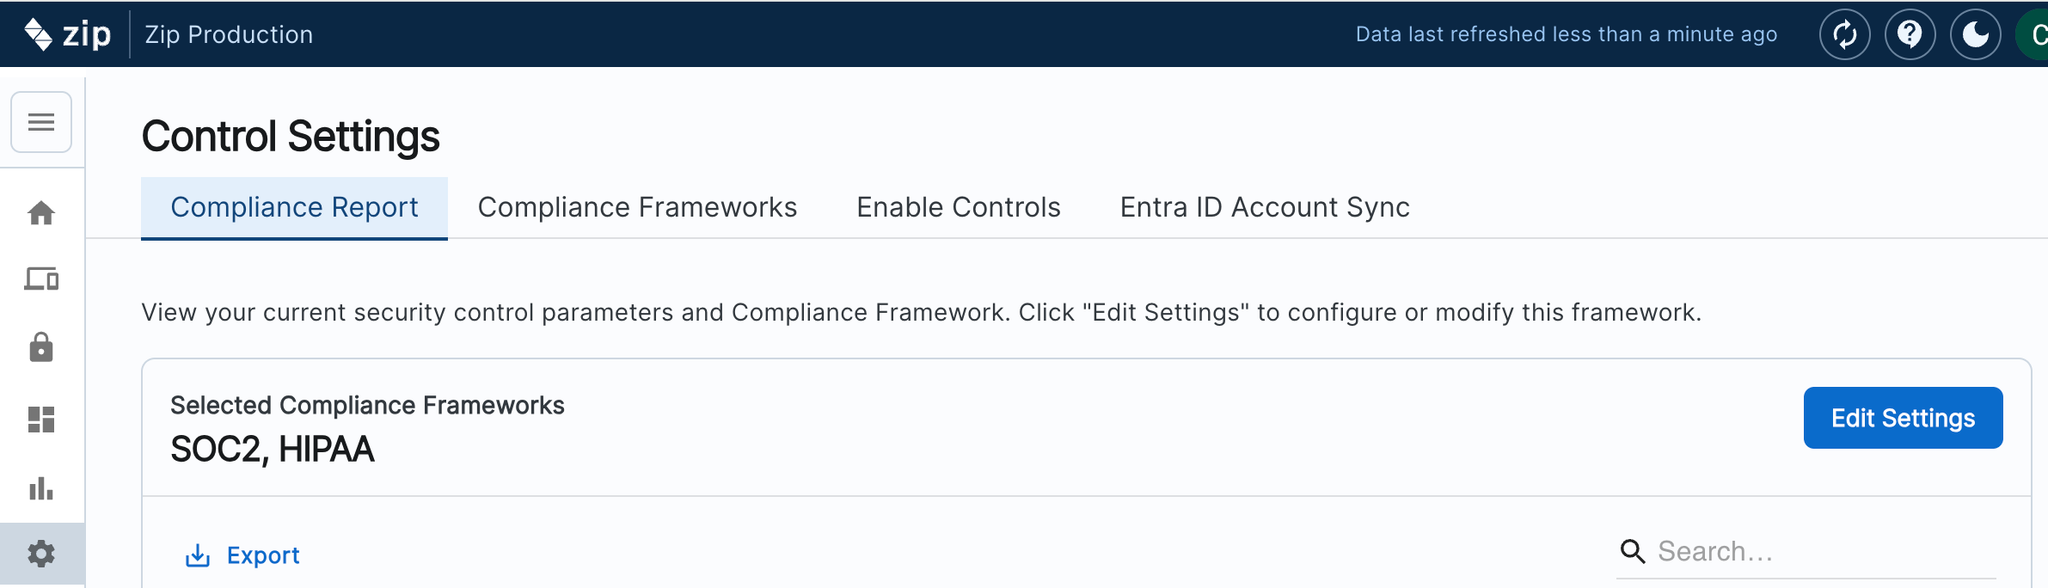Select the settings gear in the sidebar
2048x588 pixels.
(x=41, y=554)
